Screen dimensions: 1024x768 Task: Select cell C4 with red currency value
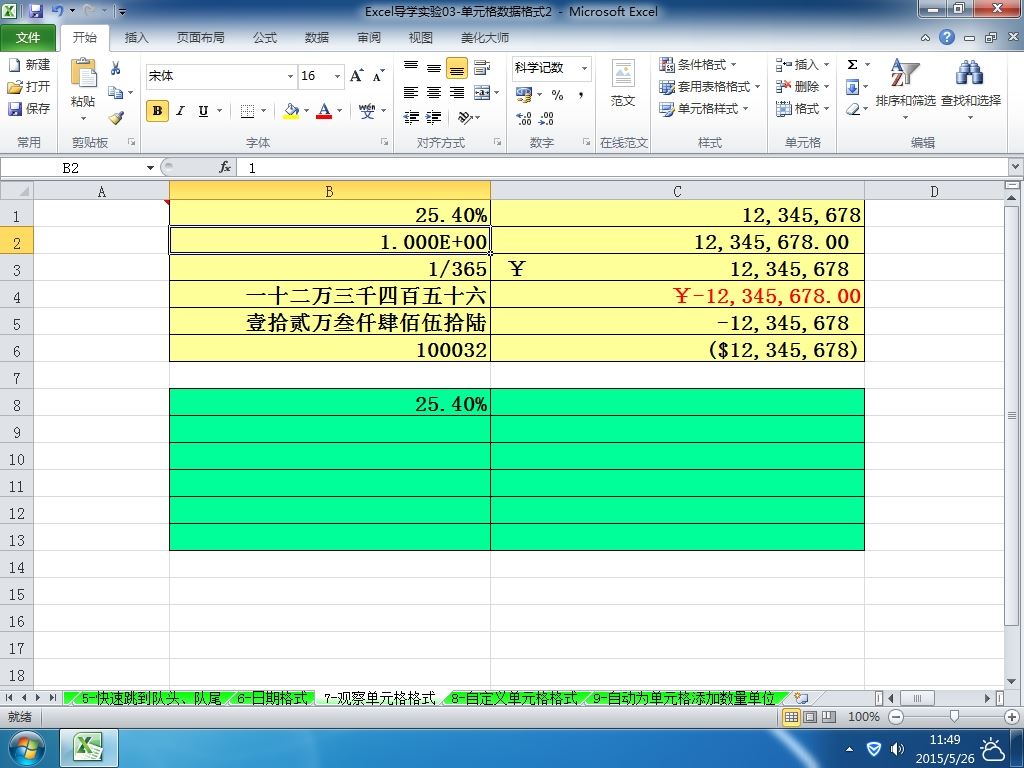pyautogui.click(x=677, y=295)
